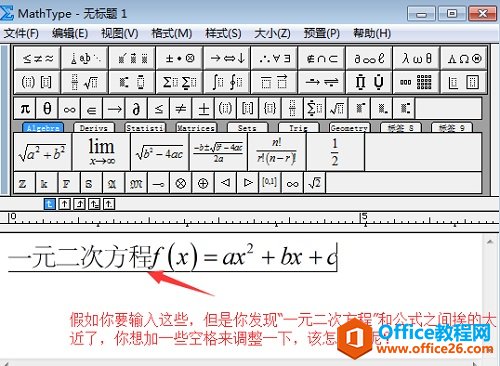Select the left-aligned tab stop
500x366 pixels.
click(x=50, y=204)
